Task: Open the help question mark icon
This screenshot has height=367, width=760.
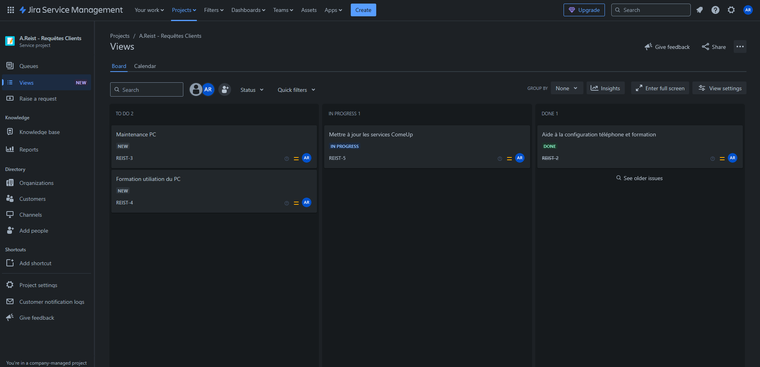Action: coord(715,10)
